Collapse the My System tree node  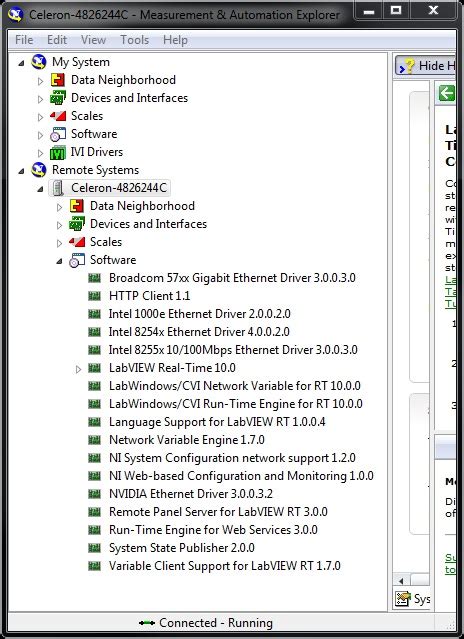[21, 63]
